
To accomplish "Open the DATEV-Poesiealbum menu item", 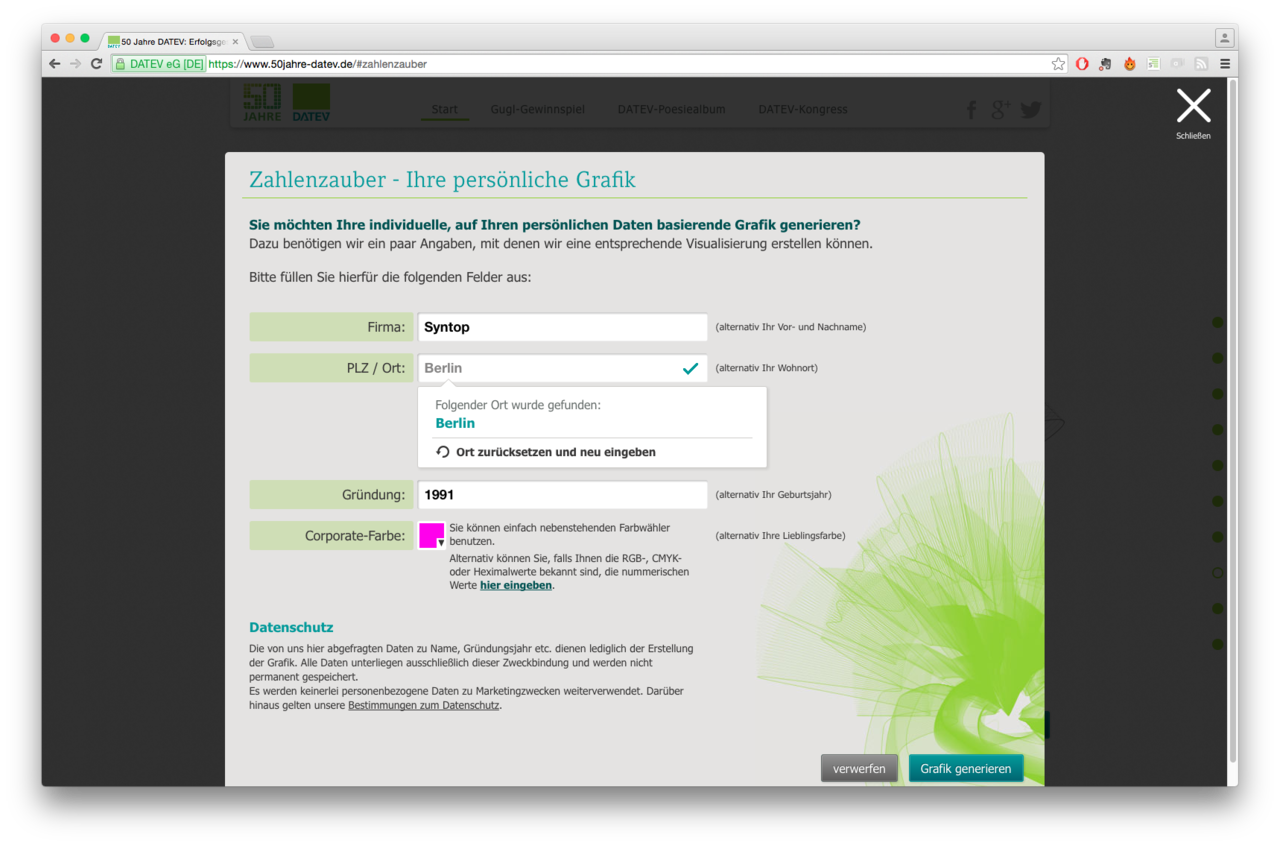I will point(671,109).
